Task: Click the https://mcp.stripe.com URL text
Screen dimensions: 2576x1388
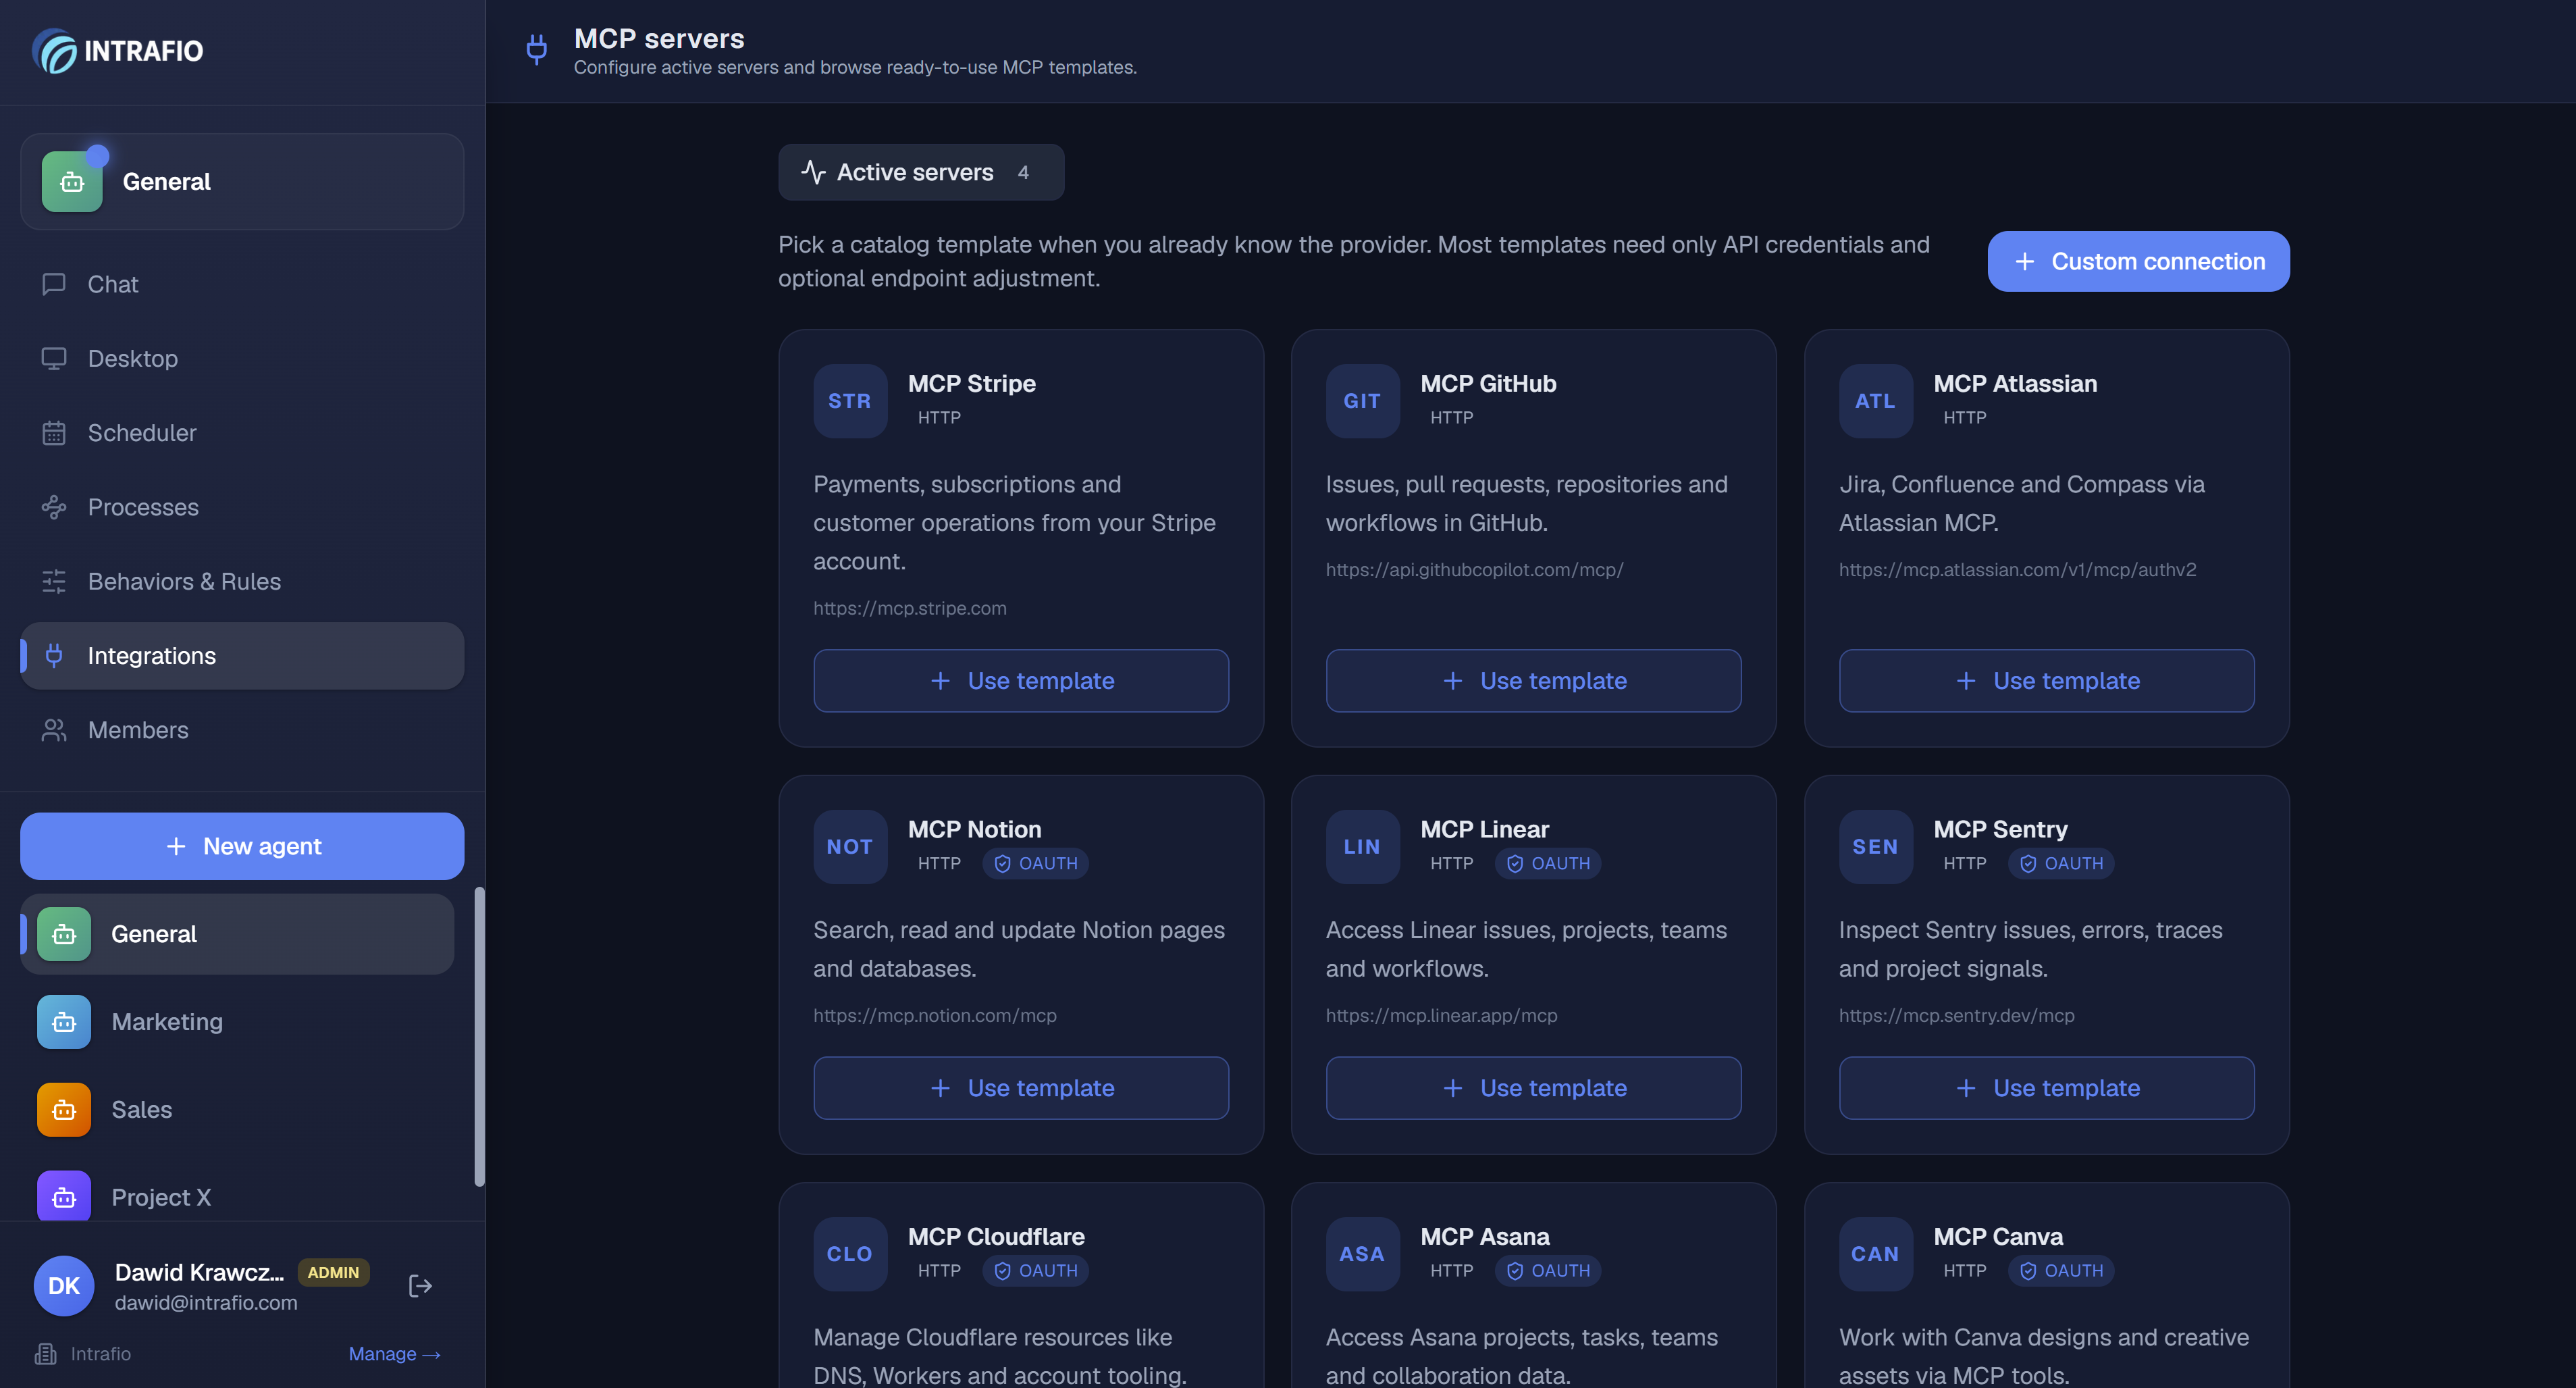Action: click(909, 608)
